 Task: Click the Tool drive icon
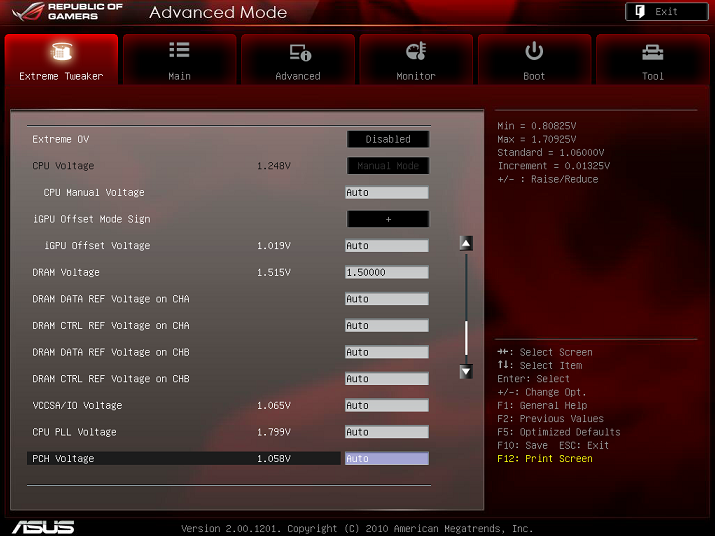(653, 52)
